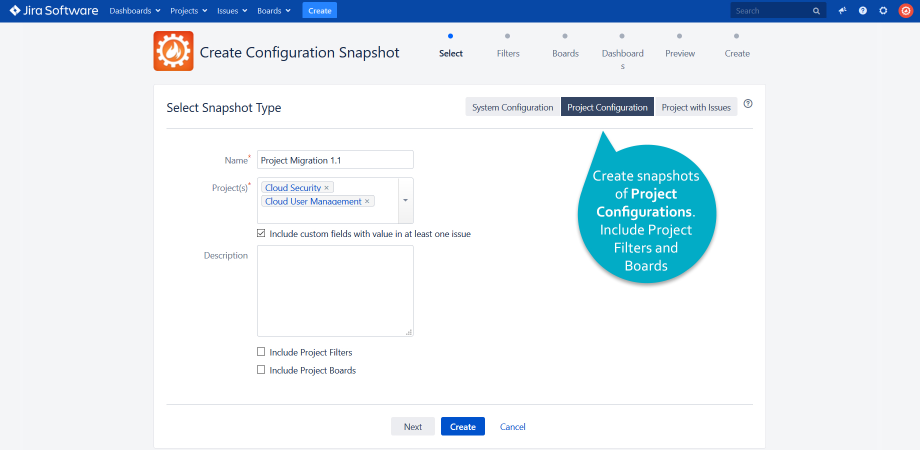Viewport: 920px width, 450px height.
Task: Enable Include Project Boards
Action: 261,370
